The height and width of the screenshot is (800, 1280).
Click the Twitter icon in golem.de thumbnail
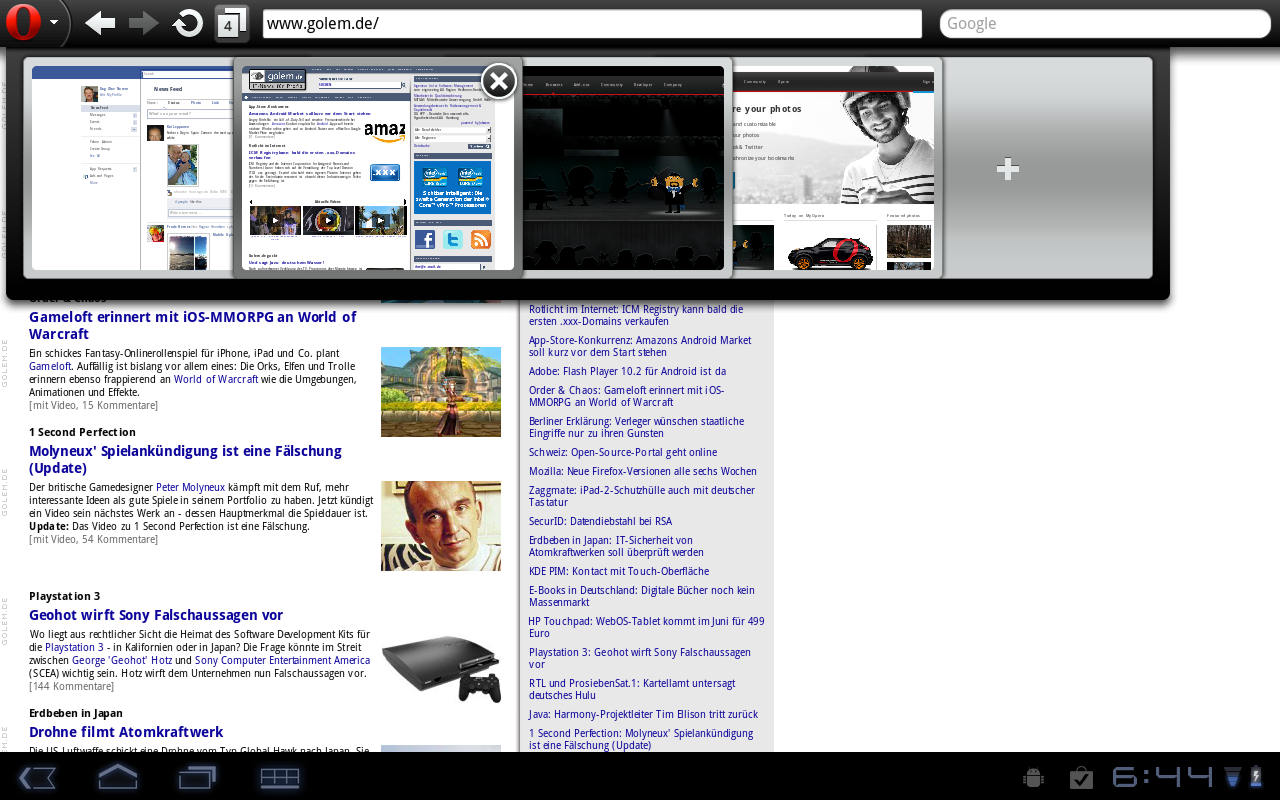click(x=452, y=239)
